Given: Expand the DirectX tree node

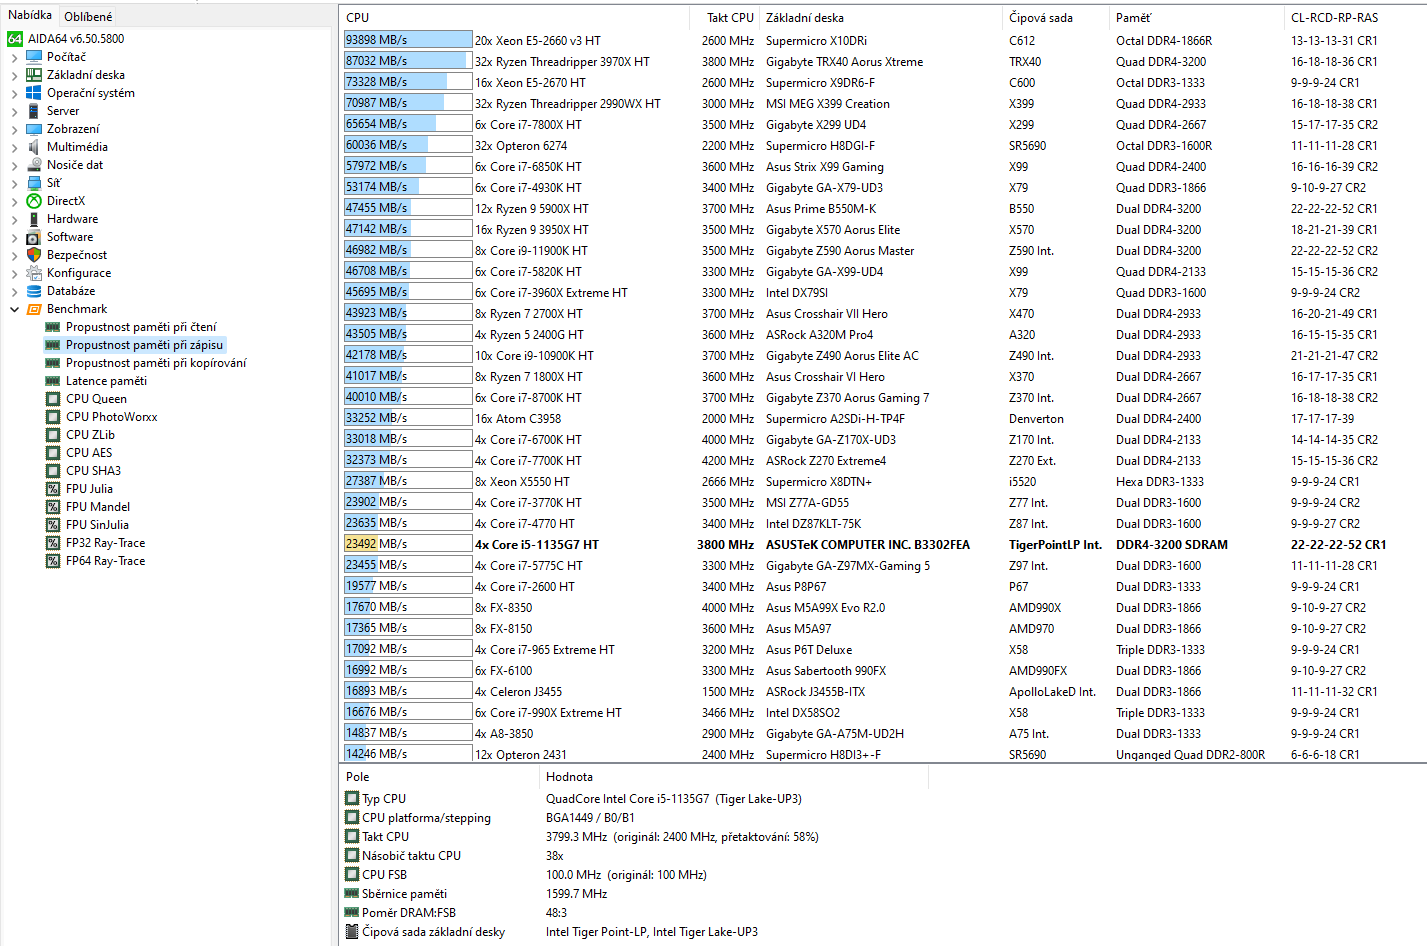Looking at the screenshot, I should click(14, 201).
